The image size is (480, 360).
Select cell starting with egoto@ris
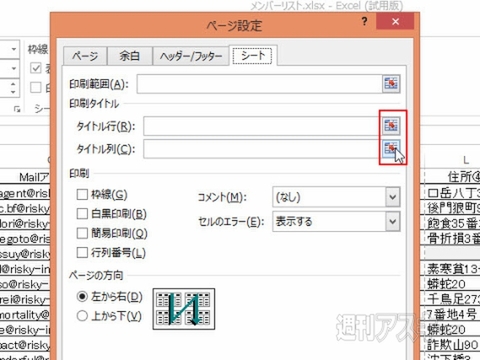(25, 238)
